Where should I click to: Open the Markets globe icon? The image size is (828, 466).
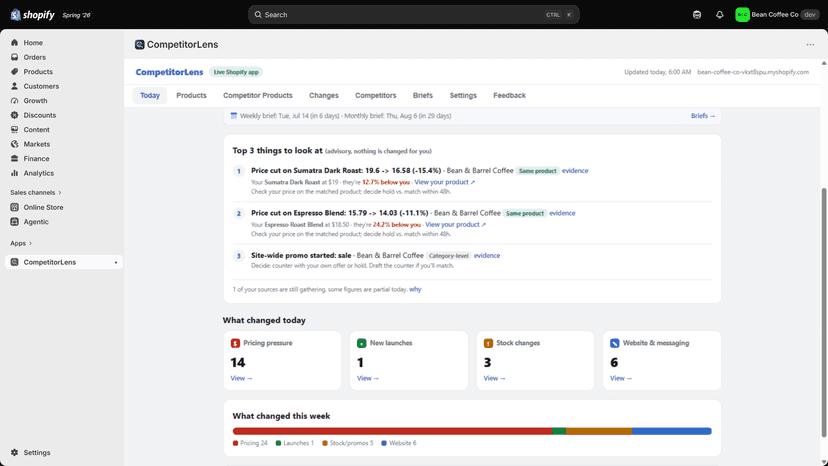click(14, 144)
